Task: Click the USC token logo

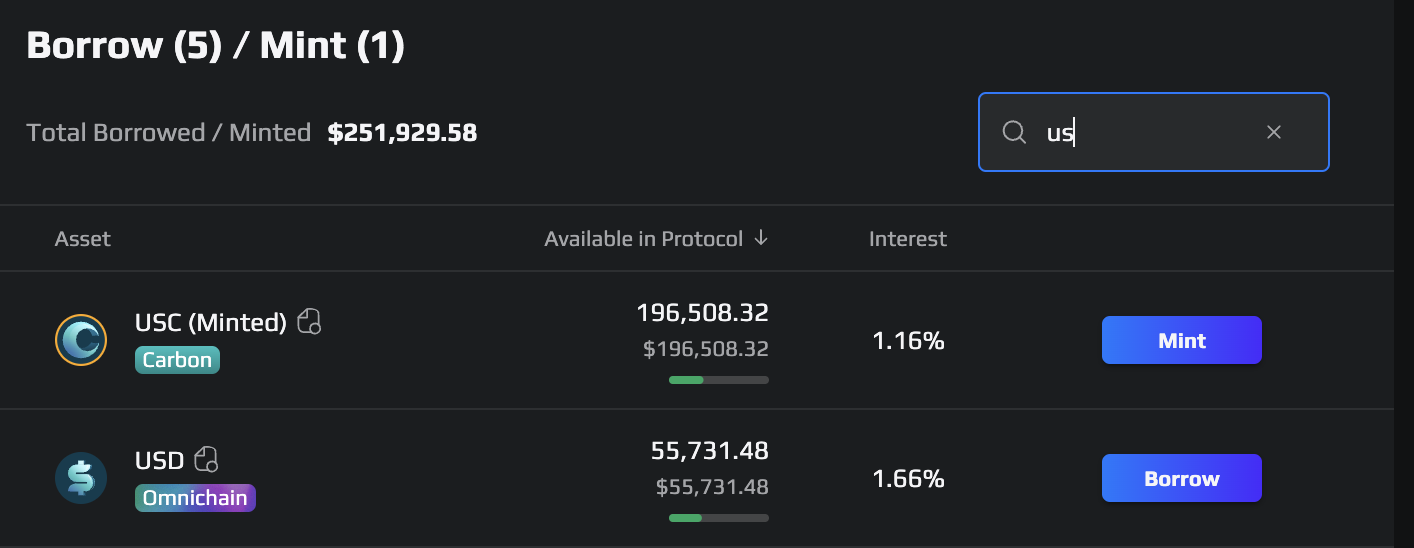Action: [x=81, y=340]
